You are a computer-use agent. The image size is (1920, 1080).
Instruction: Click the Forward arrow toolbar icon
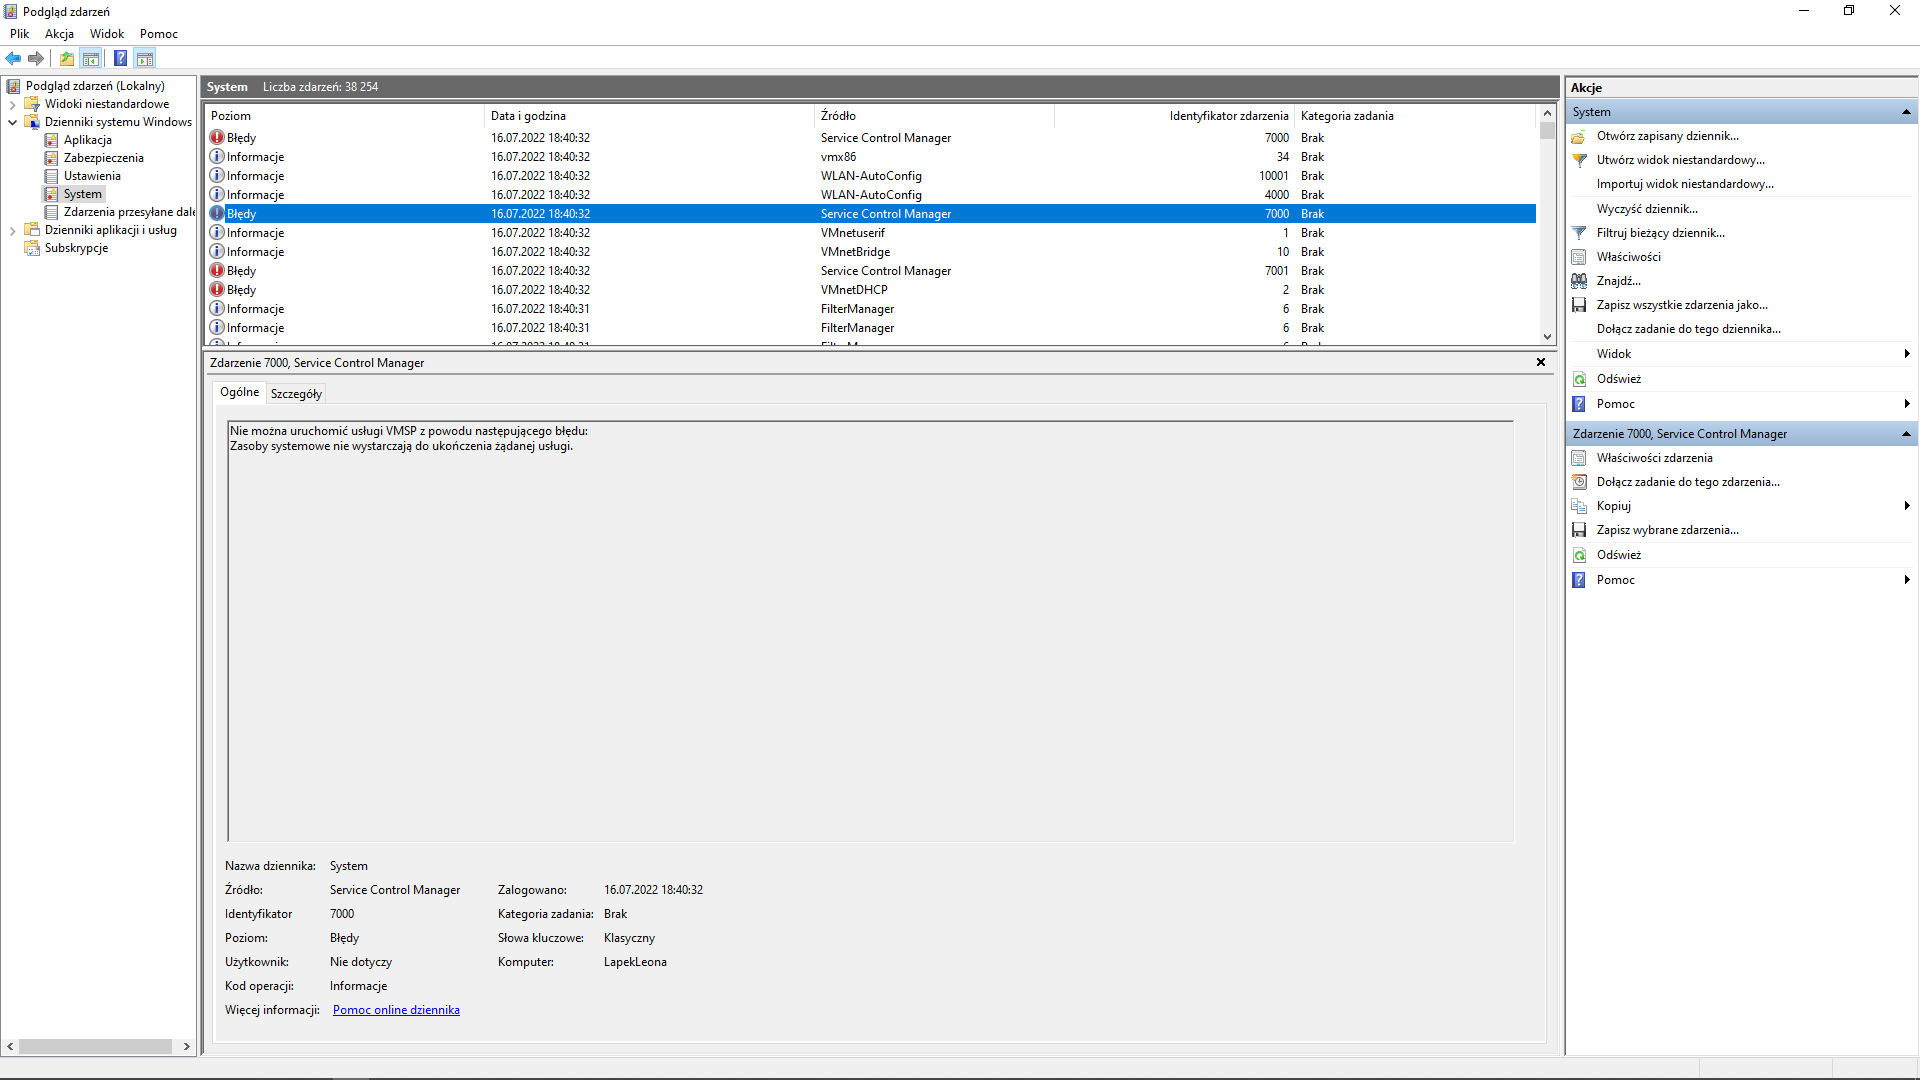(36, 58)
